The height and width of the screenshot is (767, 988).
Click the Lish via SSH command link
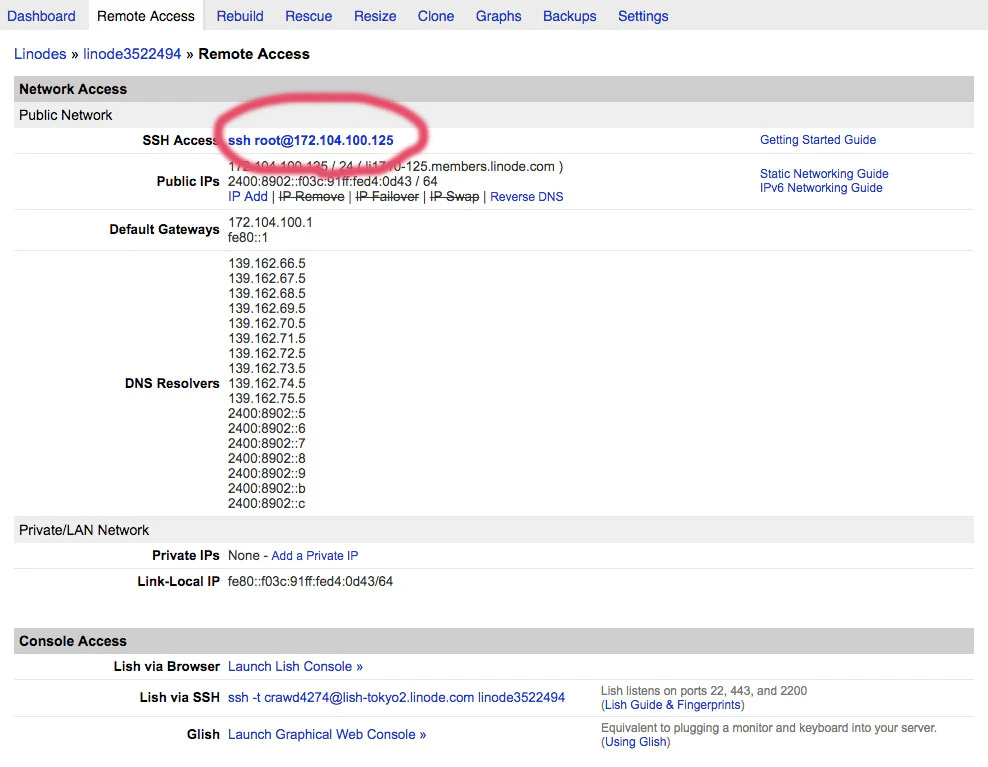coord(396,697)
